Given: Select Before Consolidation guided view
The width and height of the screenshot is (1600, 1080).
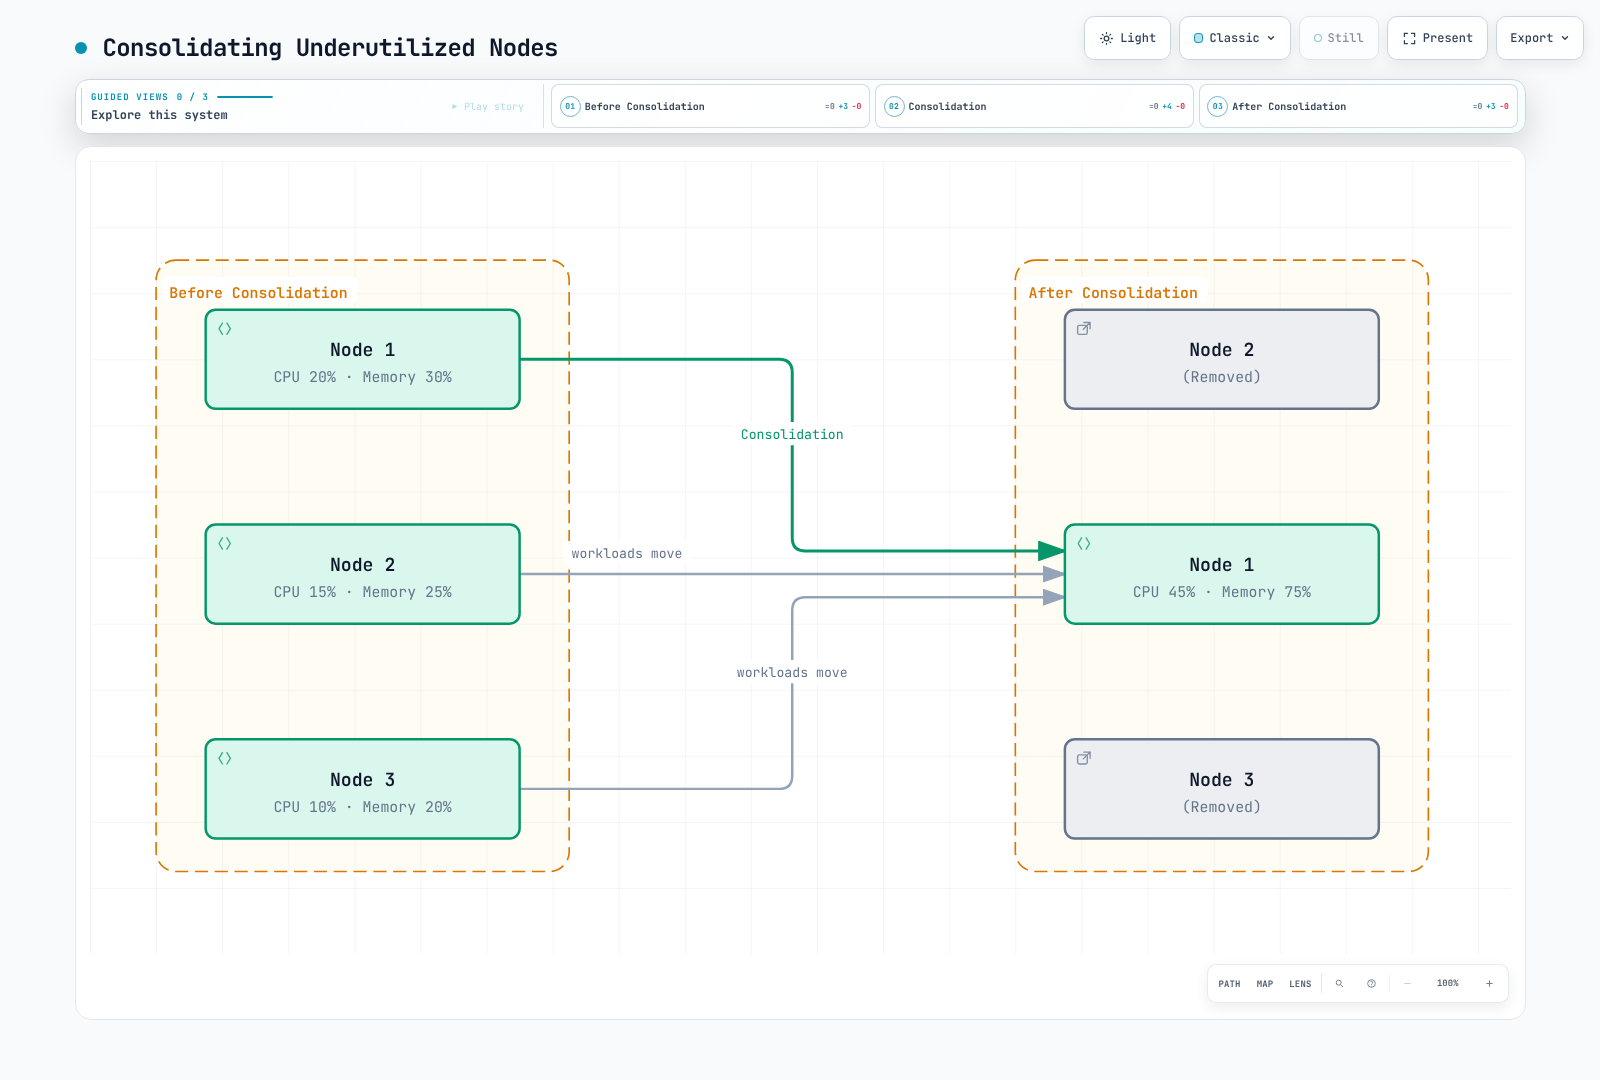Looking at the screenshot, I should coord(710,106).
